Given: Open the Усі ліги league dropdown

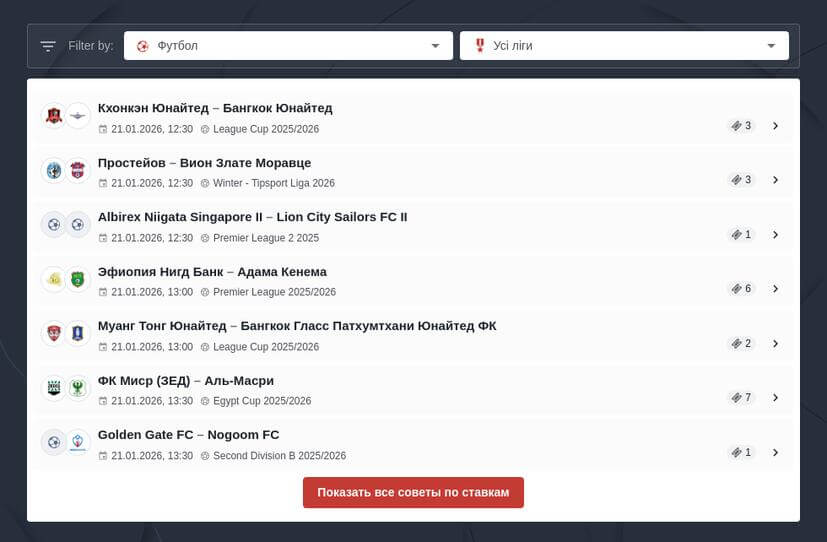Looking at the screenshot, I should pos(624,46).
